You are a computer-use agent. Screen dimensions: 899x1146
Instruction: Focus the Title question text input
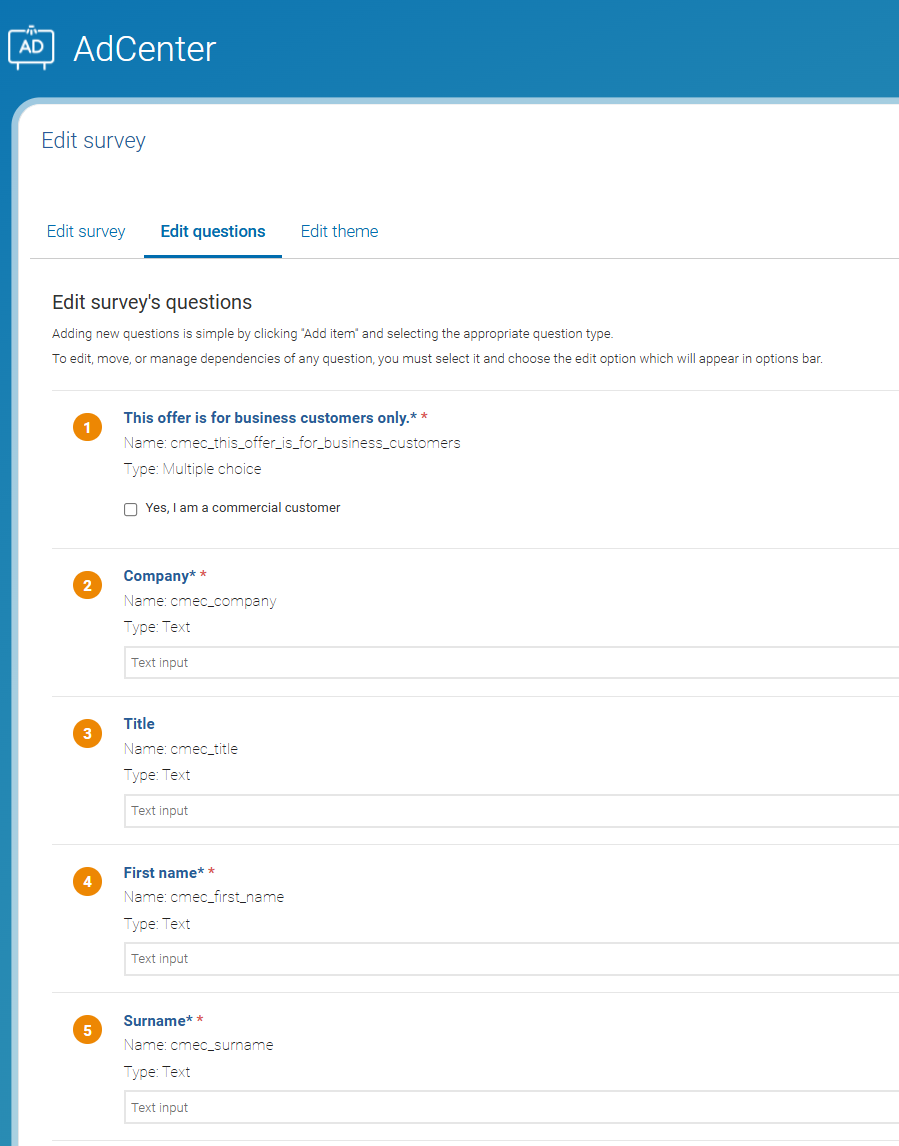(x=510, y=810)
